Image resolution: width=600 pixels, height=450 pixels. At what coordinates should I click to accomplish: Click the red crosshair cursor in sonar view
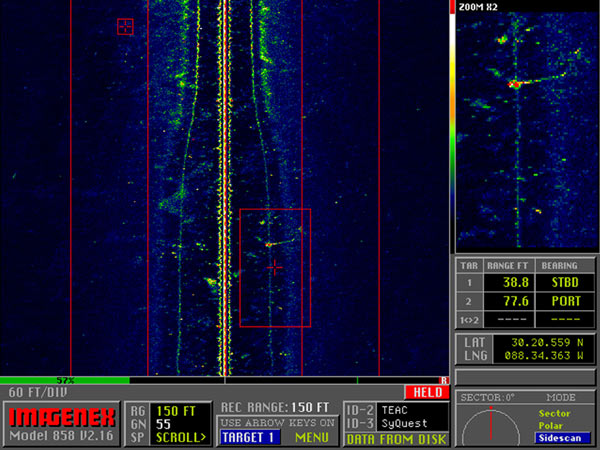click(x=274, y=267)
